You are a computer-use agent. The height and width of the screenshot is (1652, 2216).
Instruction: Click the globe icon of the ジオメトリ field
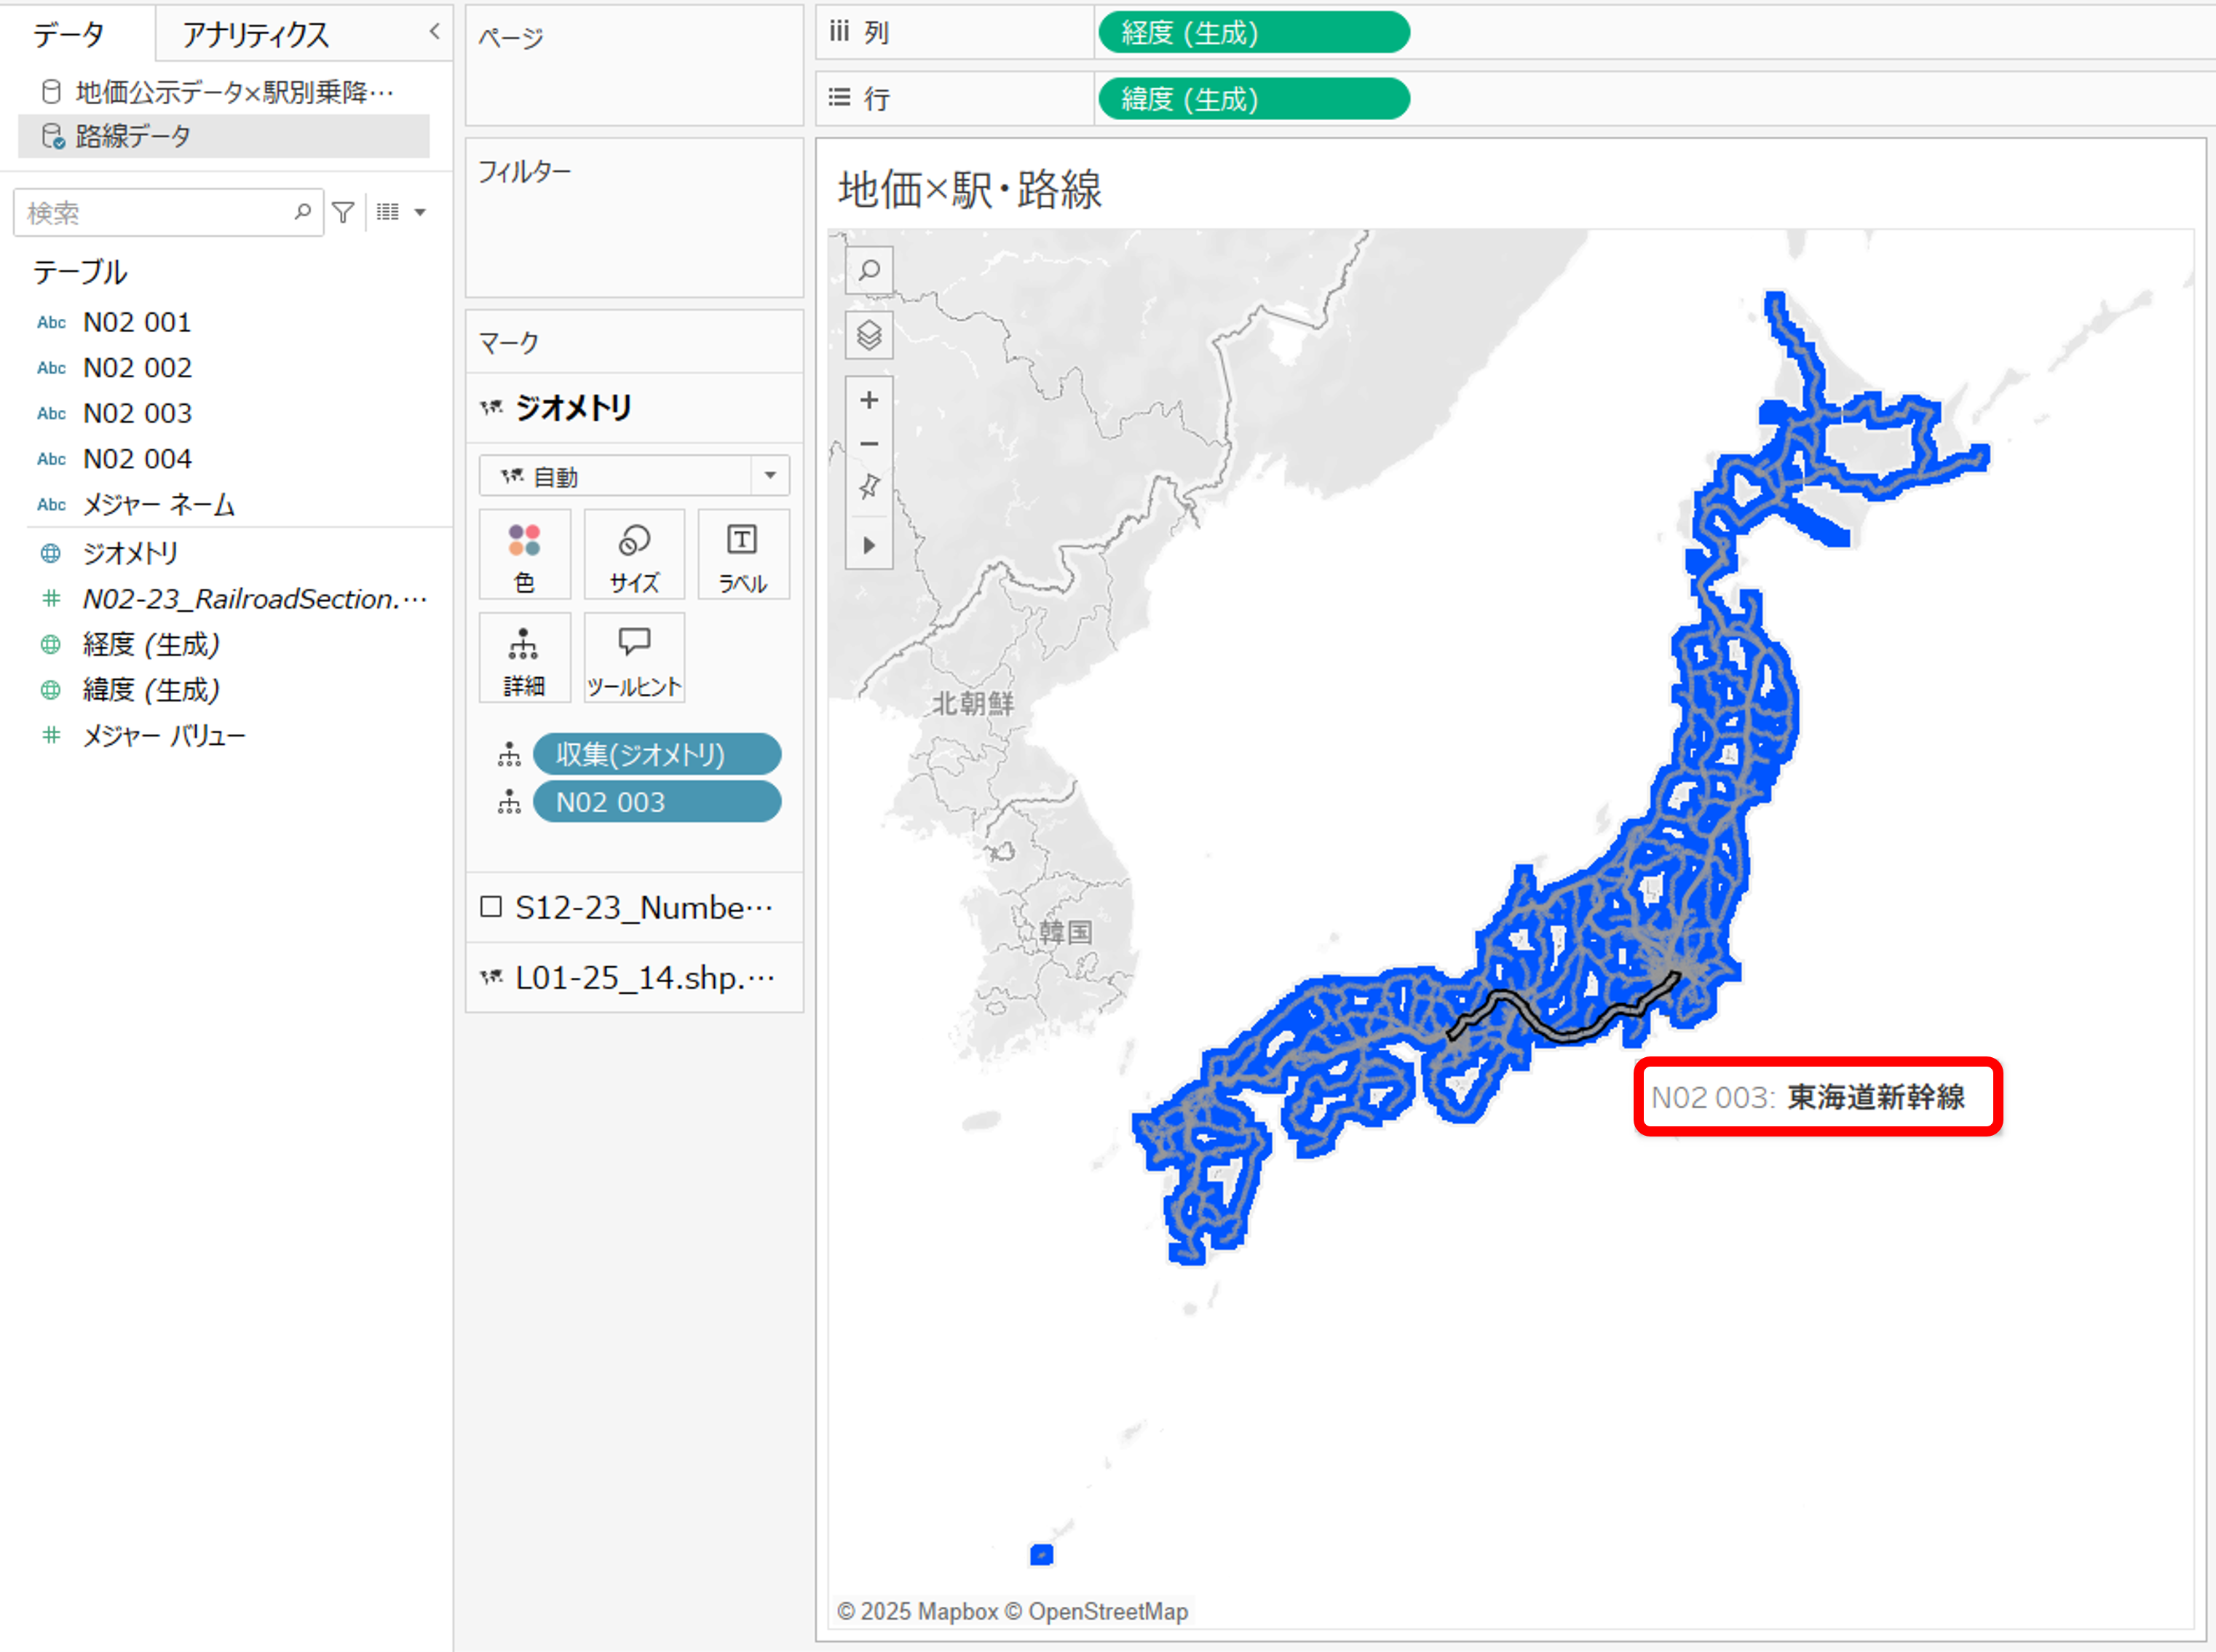click(x=50, y=553)
